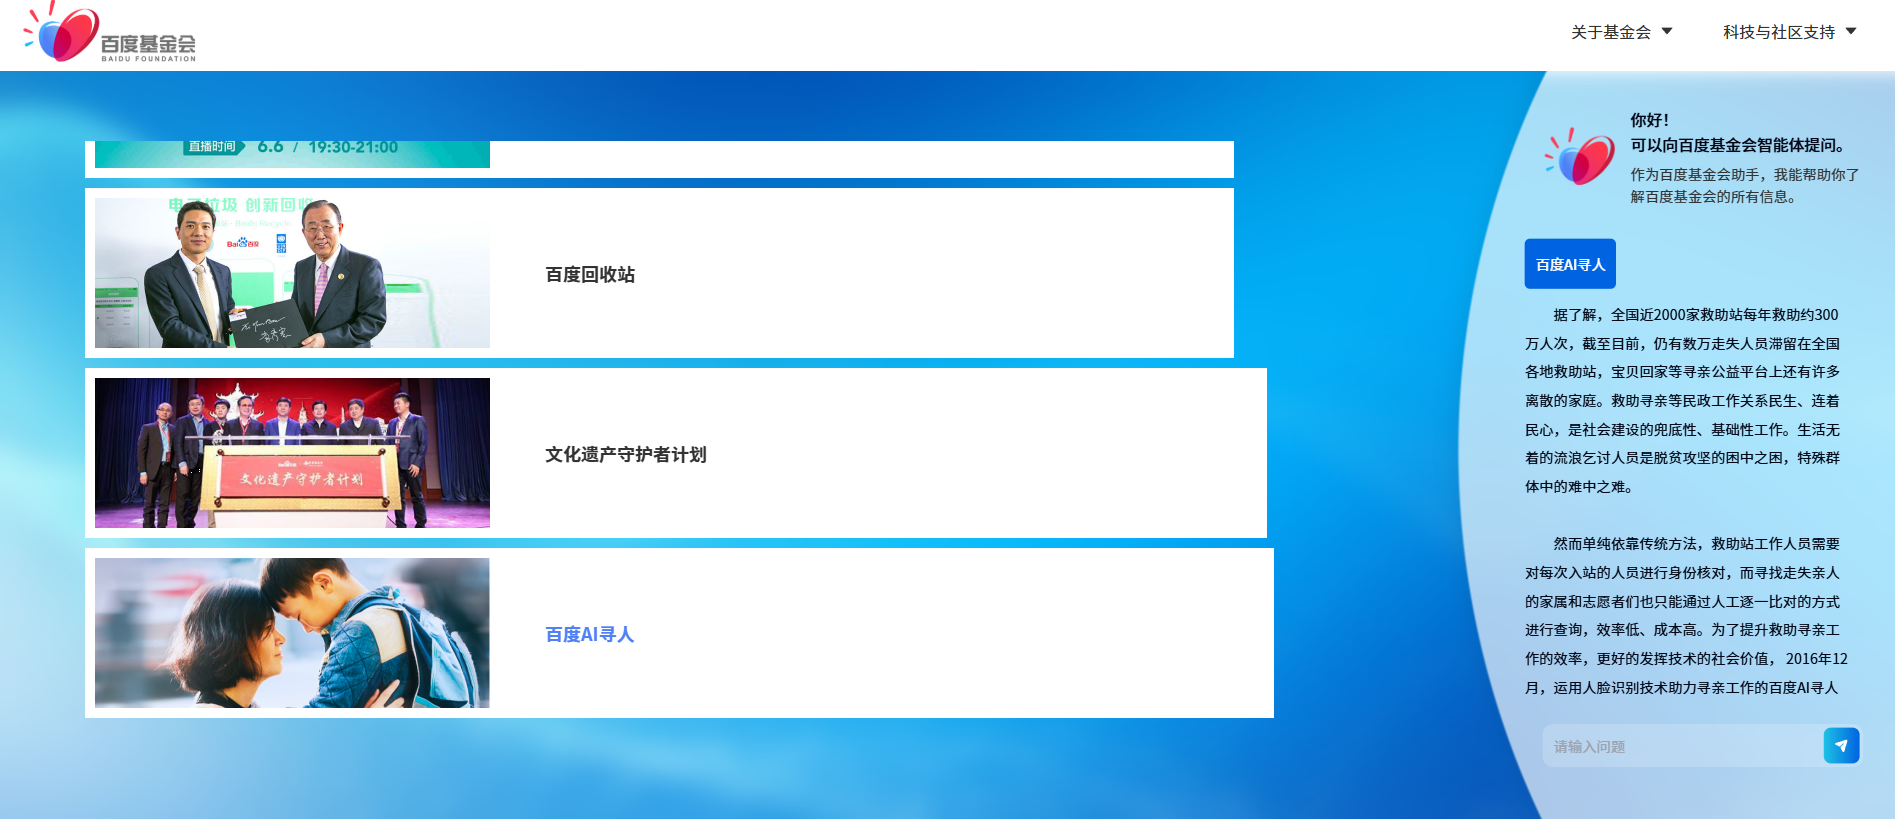Image resolution: width=1895 pixels, height=819 pixels.
Task: Expand the 关于基金会 dropdown arrow
Action: pyautogui.click(x=1667, y=31)
